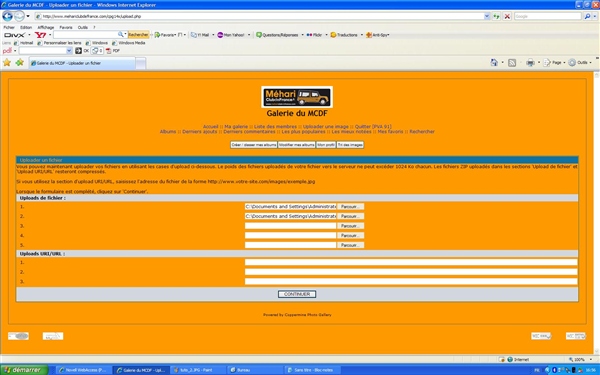Click the Google search box

548,16
